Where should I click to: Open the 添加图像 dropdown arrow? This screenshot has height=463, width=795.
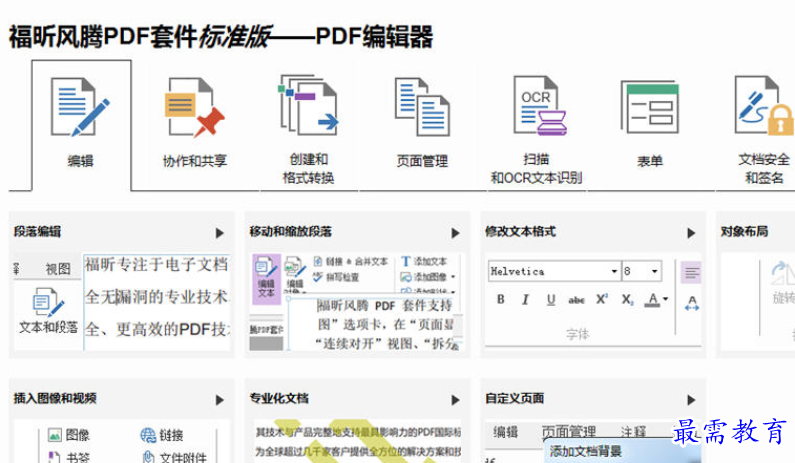[x=452, y=277]
